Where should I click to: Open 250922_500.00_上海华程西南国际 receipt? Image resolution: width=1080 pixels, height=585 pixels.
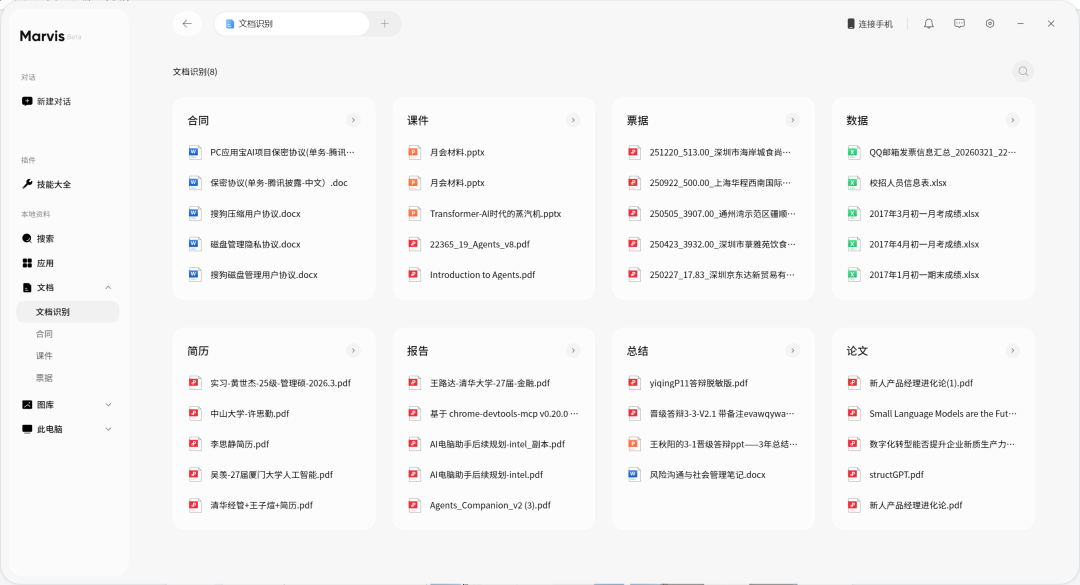[x=720, y=183]
